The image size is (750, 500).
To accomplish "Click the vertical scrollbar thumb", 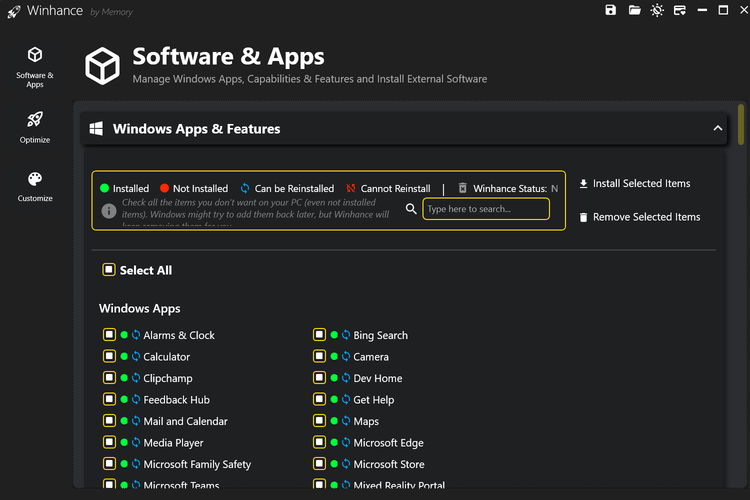I will 741,124.
